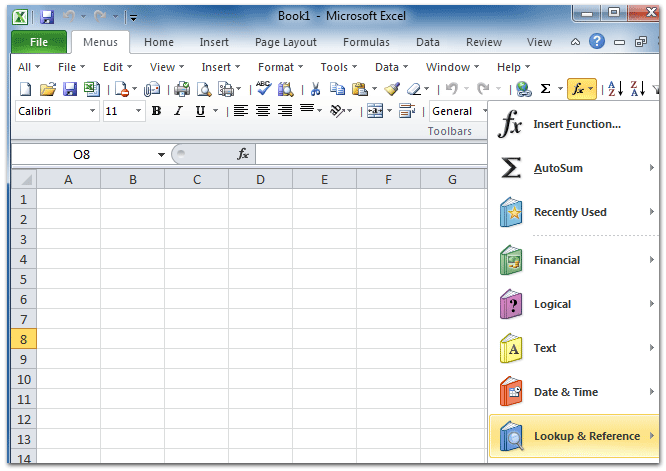
Task: Click the New blank workbook icon
Action: tap(26, 89)
